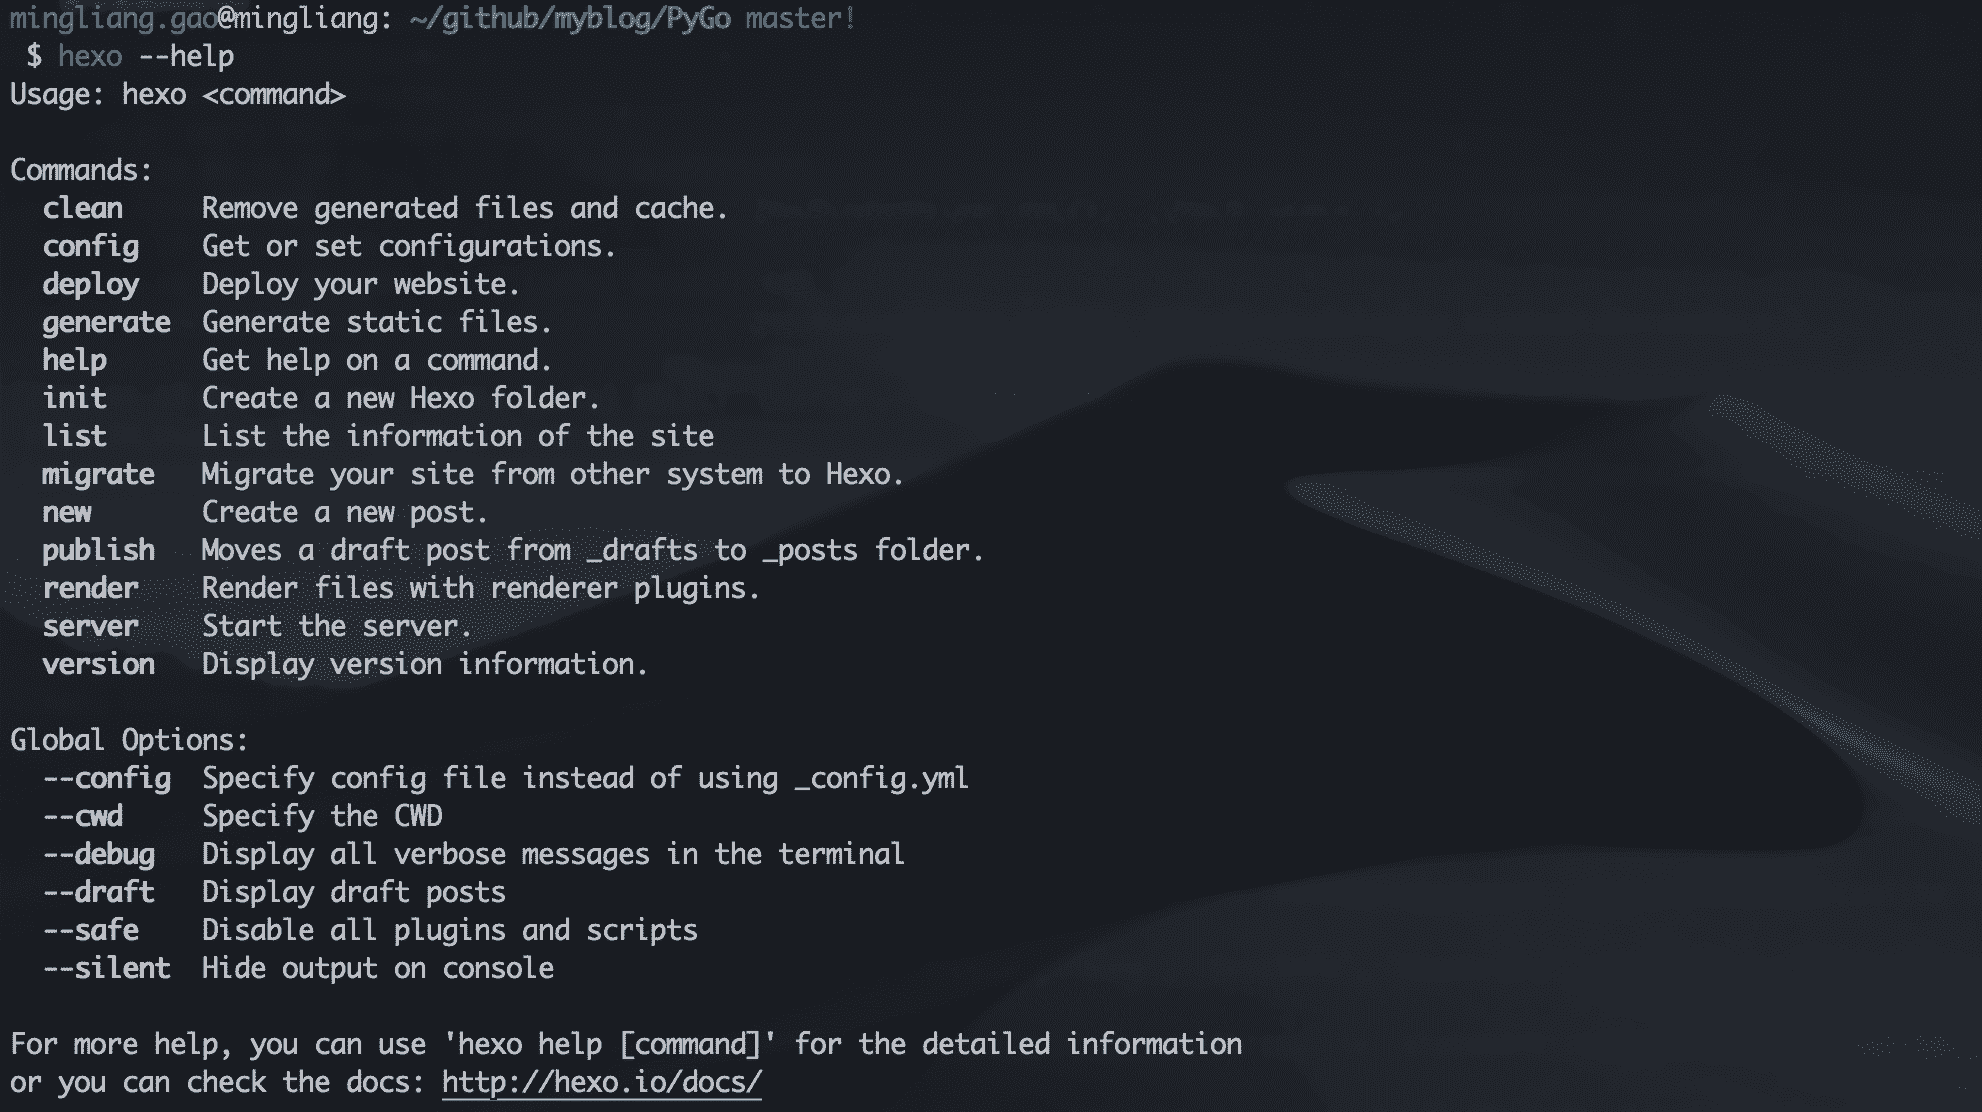1982x1112 pixels.
Task: Click the '--debug' global option
Action: click(98, 854)
